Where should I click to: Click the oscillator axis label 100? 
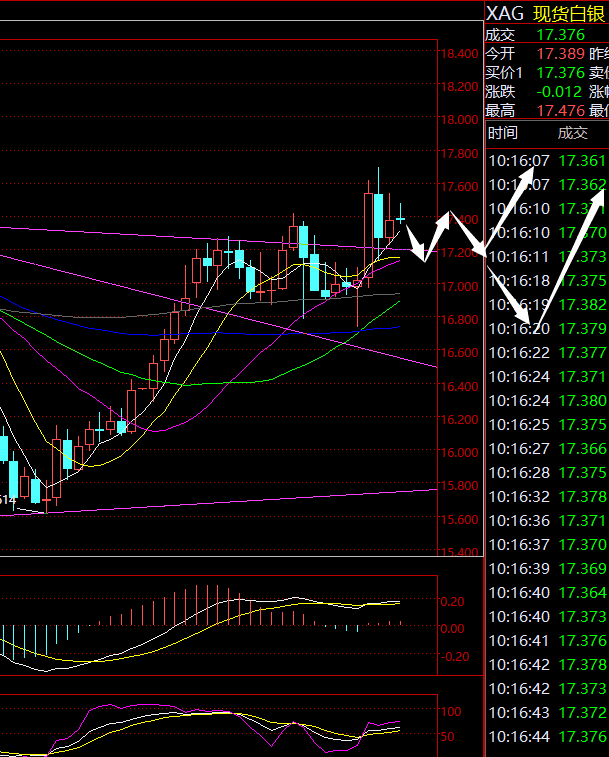(451, 712)
